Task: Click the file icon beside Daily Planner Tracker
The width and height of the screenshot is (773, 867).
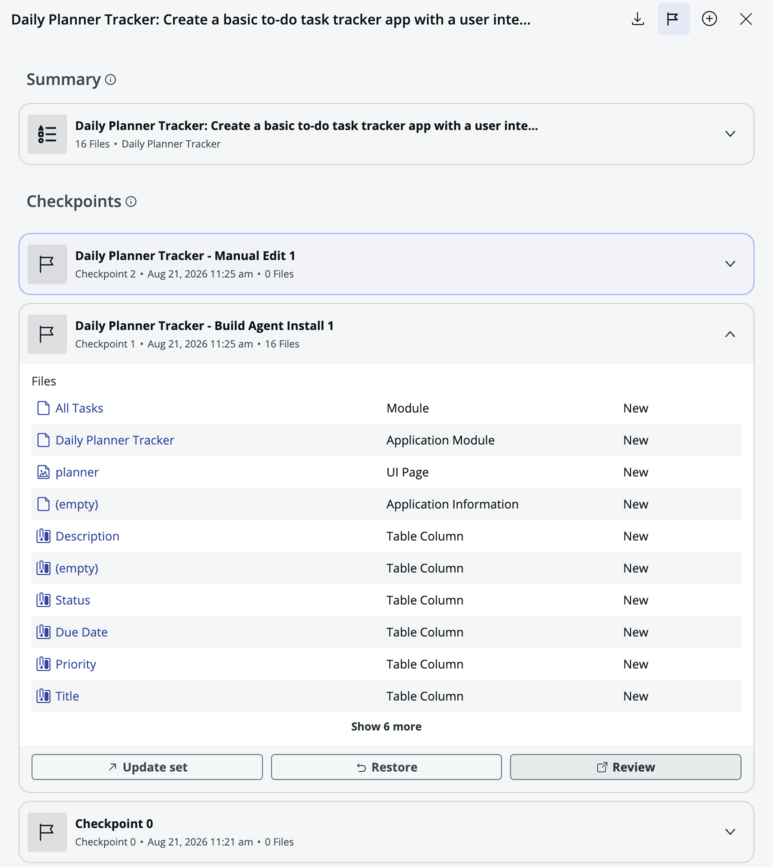Action: click(43, 440)
